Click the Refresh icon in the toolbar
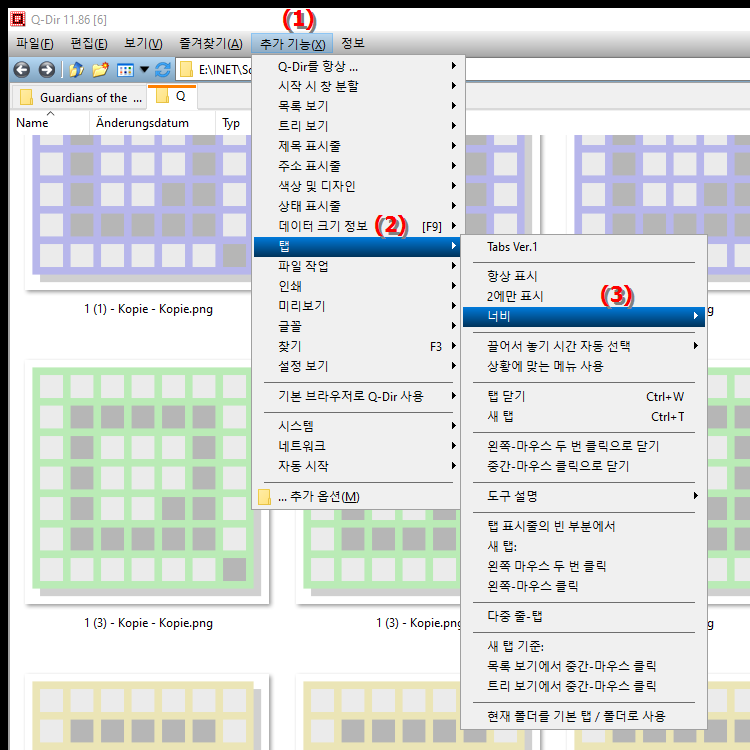750x750 pixels. tap(163, 70)
